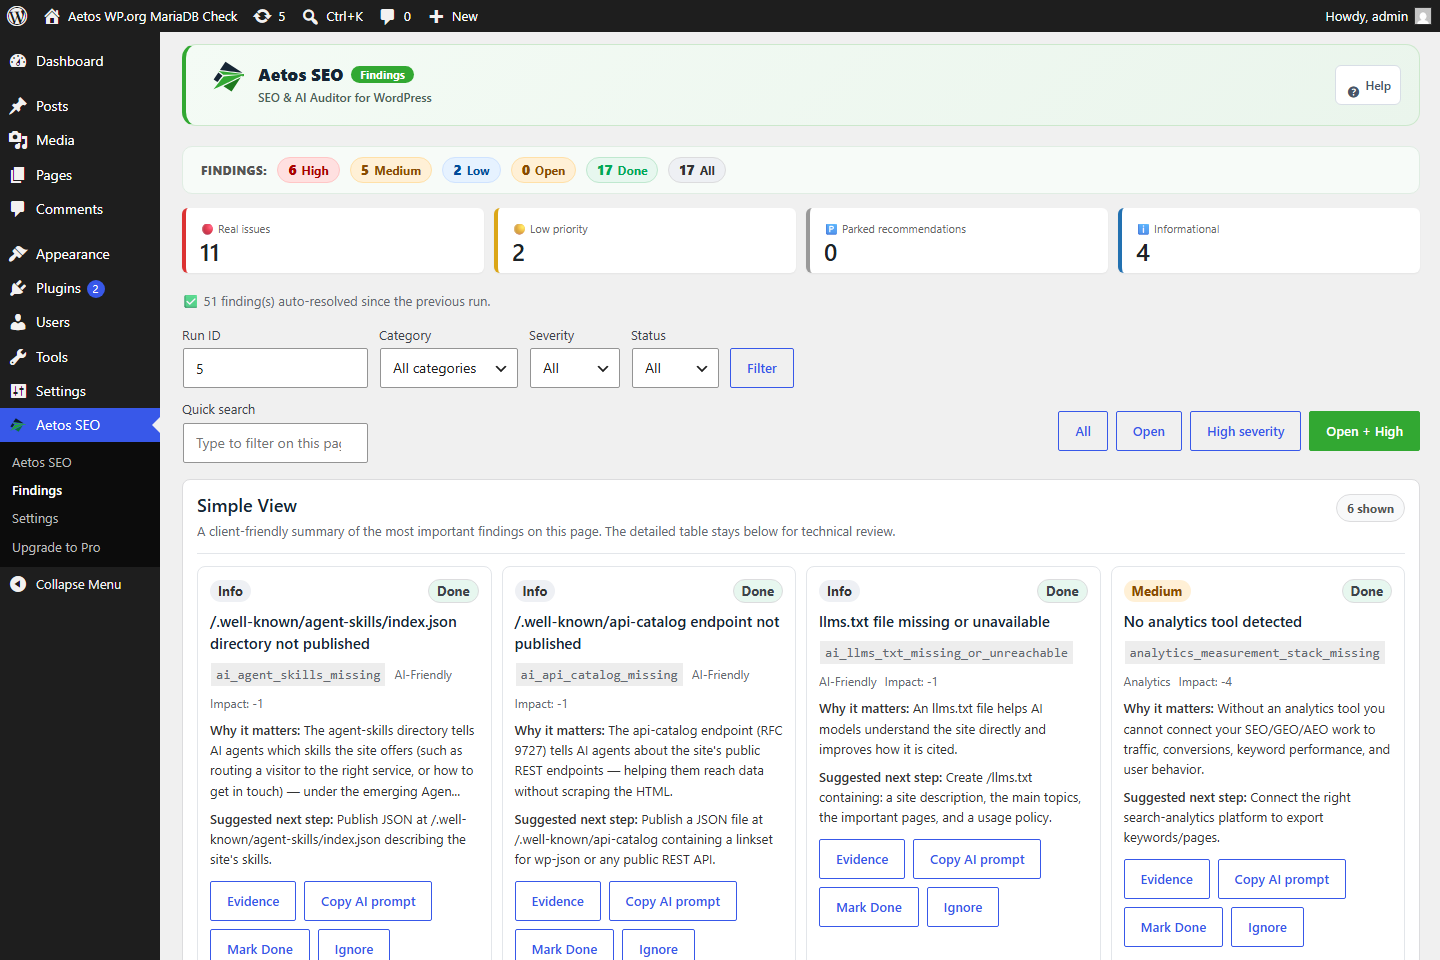Copy AI prompt for api-catalog endpoint finding
This screenshot has height=960, width=1440.
(673, 901)
